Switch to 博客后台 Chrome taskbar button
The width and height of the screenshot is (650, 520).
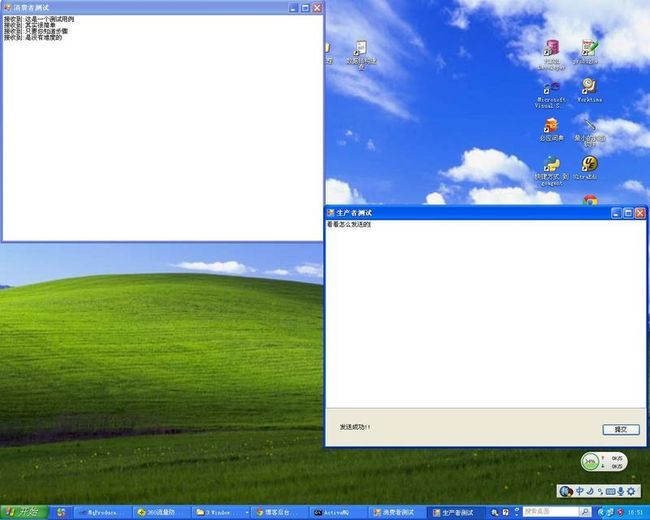[x=280, y=513]
